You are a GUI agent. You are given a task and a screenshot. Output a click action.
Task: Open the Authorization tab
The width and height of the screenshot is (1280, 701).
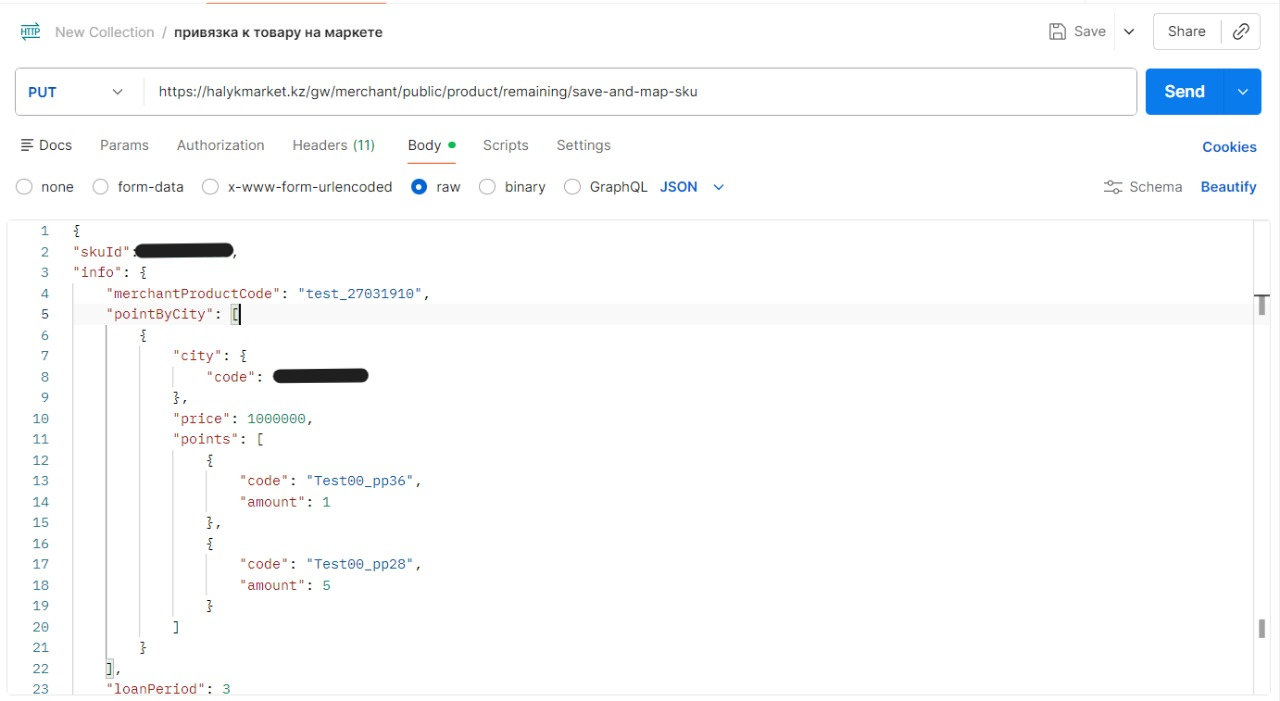point(220,145)
